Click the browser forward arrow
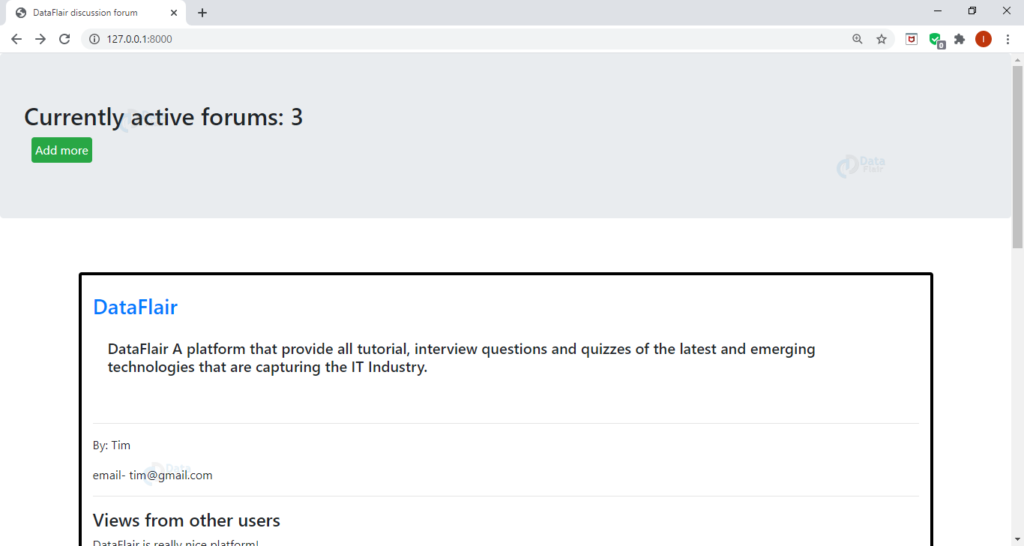The height and width of the screenshot is (546, 1024). [x=40, y=39]
